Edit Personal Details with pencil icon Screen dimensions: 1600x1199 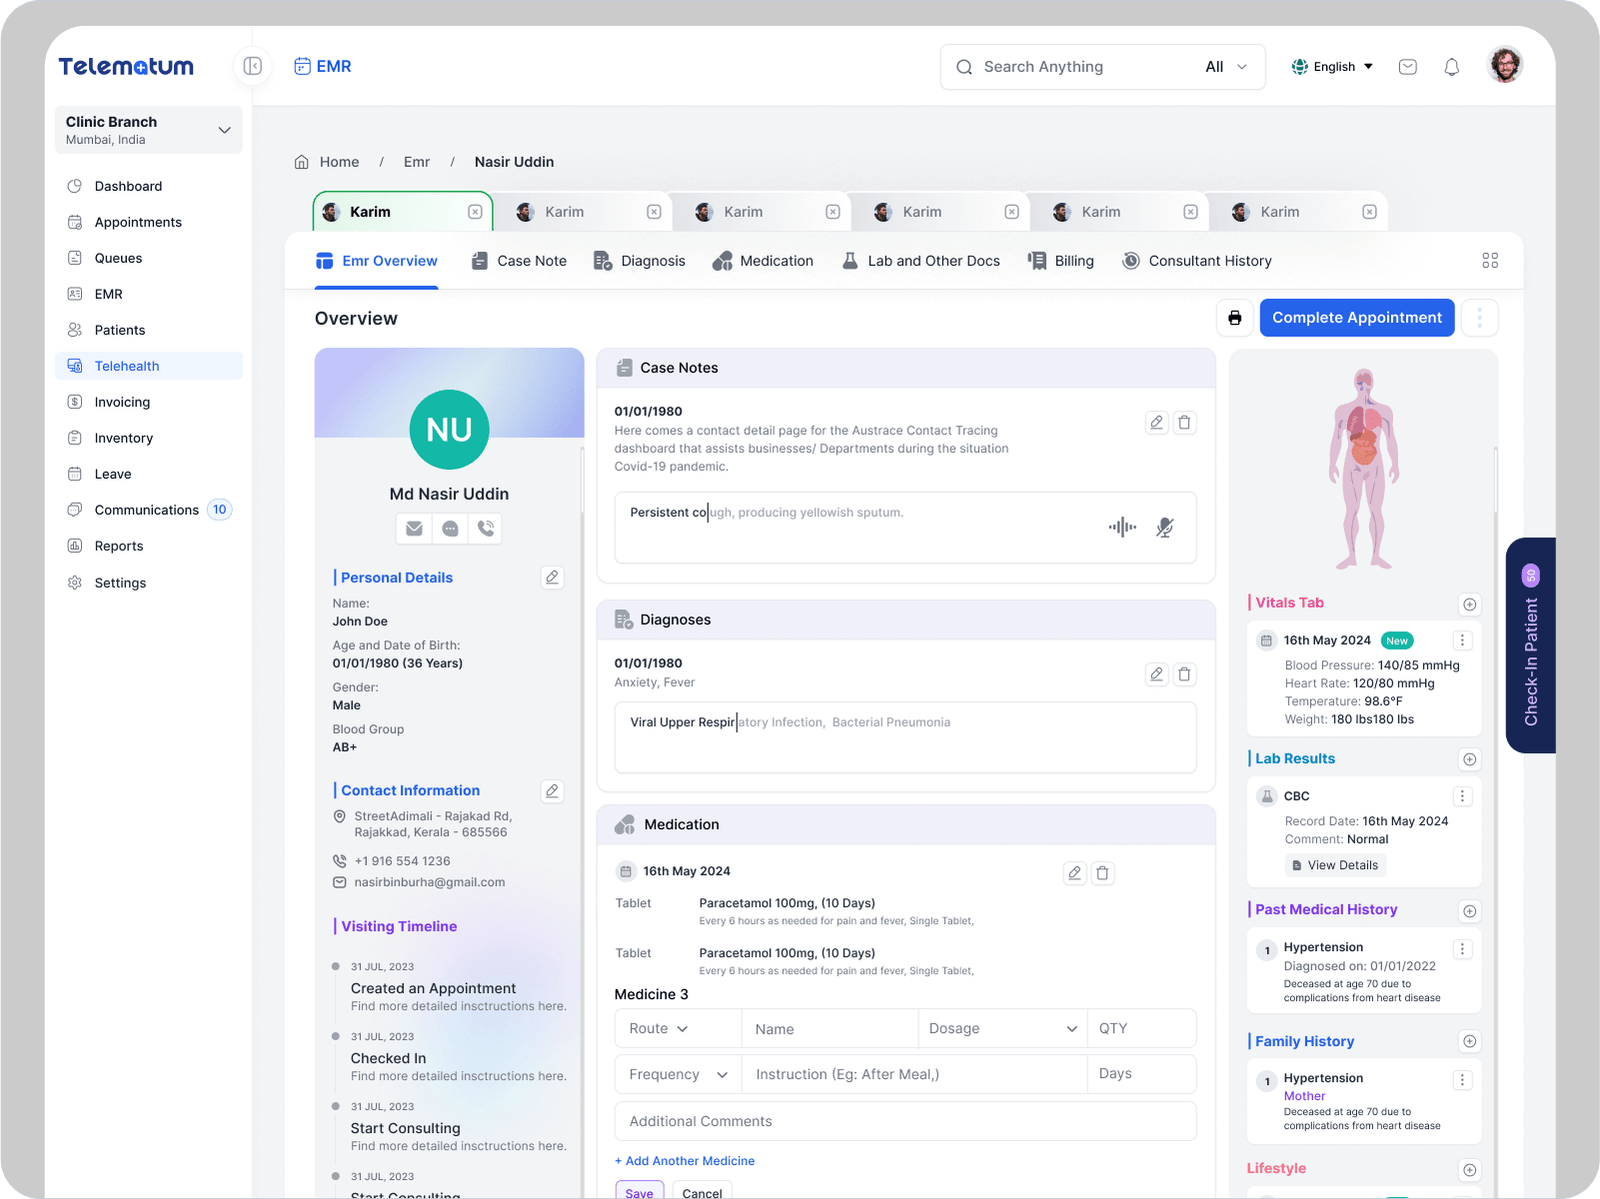[x=552, y=577]
